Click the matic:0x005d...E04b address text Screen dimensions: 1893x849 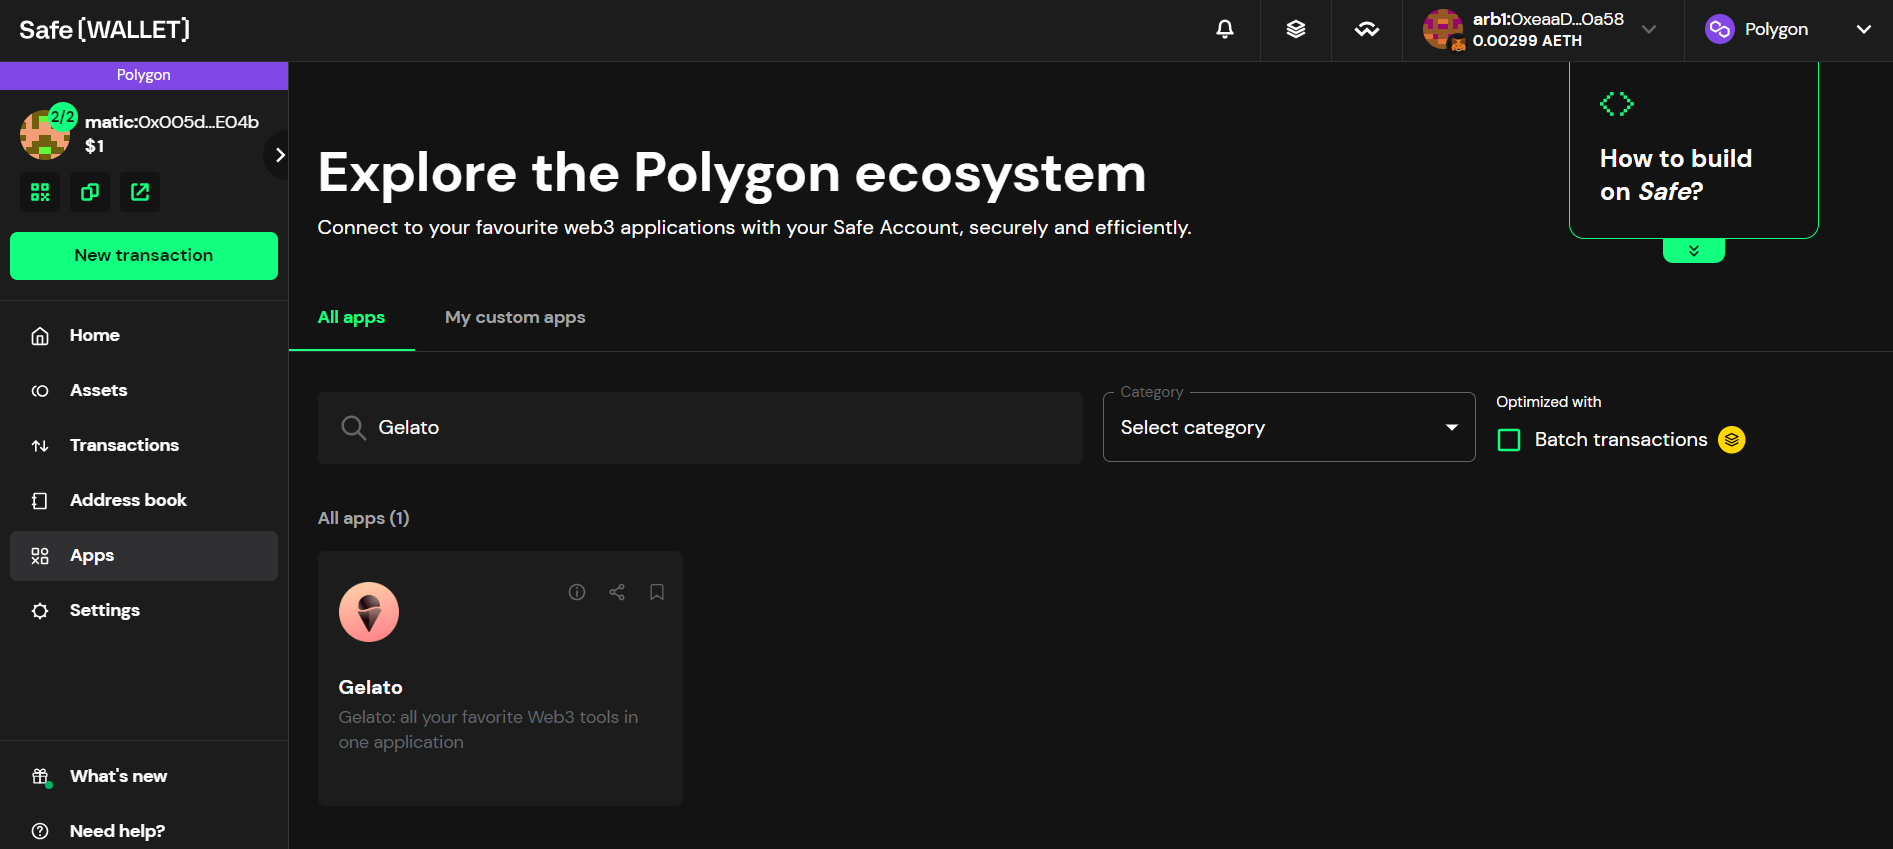click(x=172, y=122)
